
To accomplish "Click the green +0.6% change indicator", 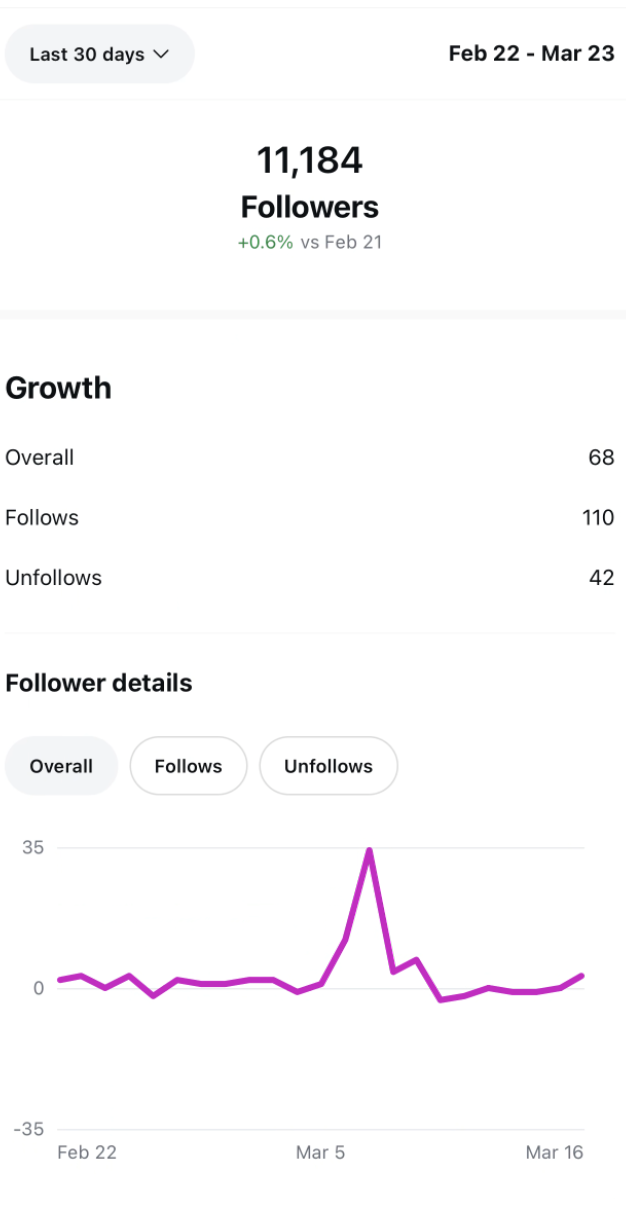I will (265, 242).
